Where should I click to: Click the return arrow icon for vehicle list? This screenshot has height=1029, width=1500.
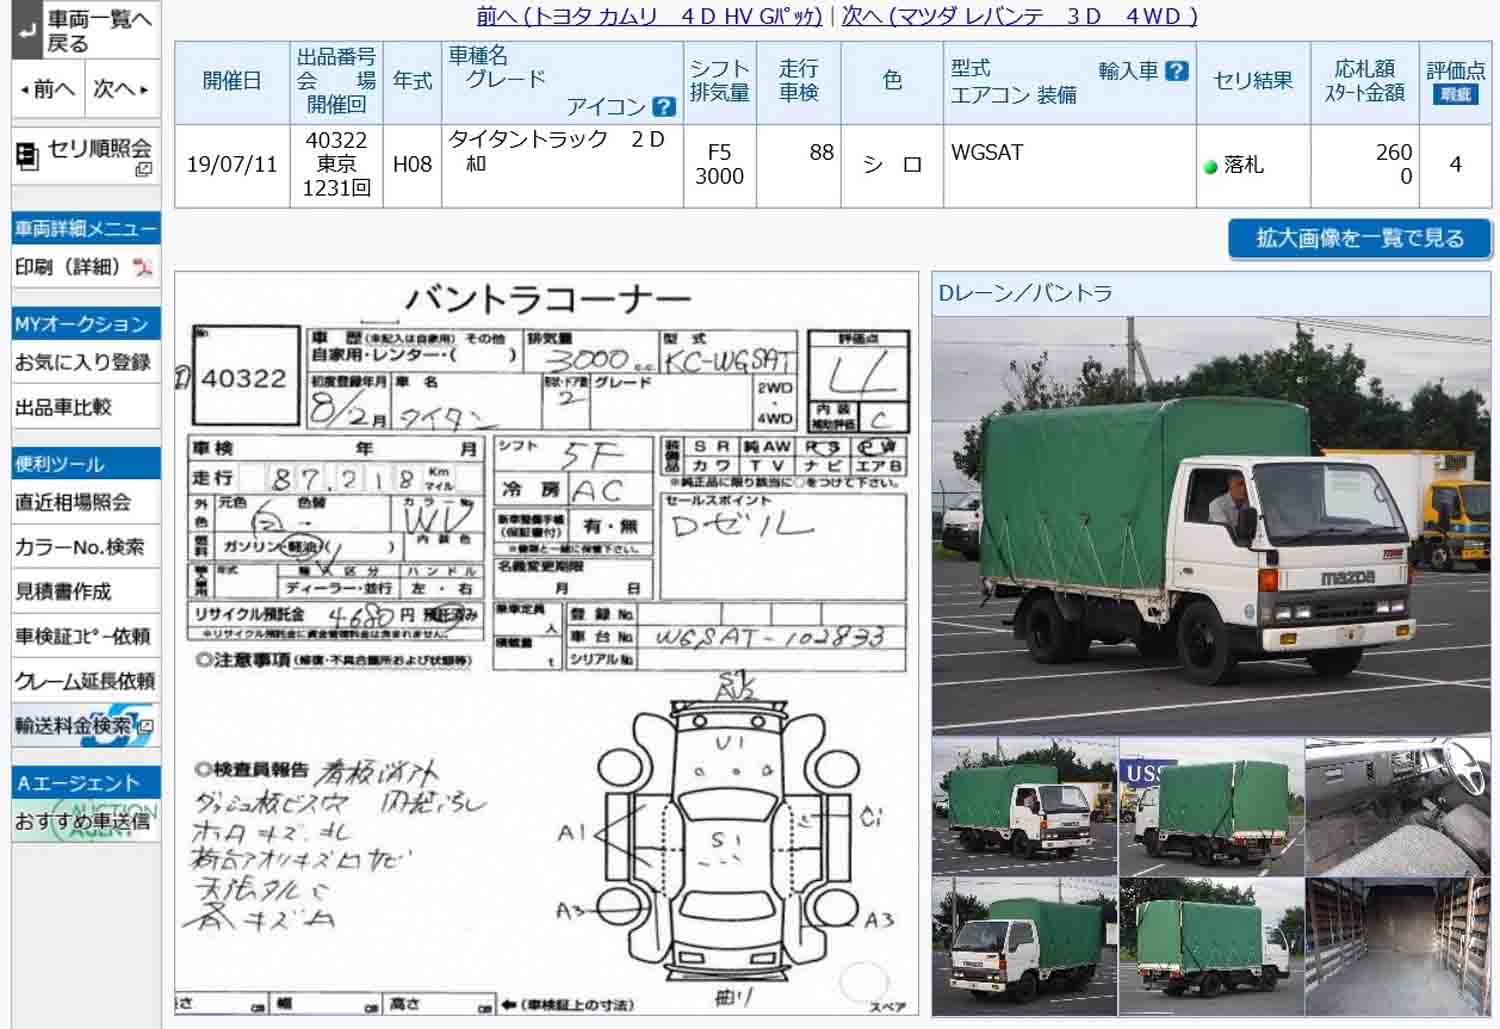tap(27, 30)
